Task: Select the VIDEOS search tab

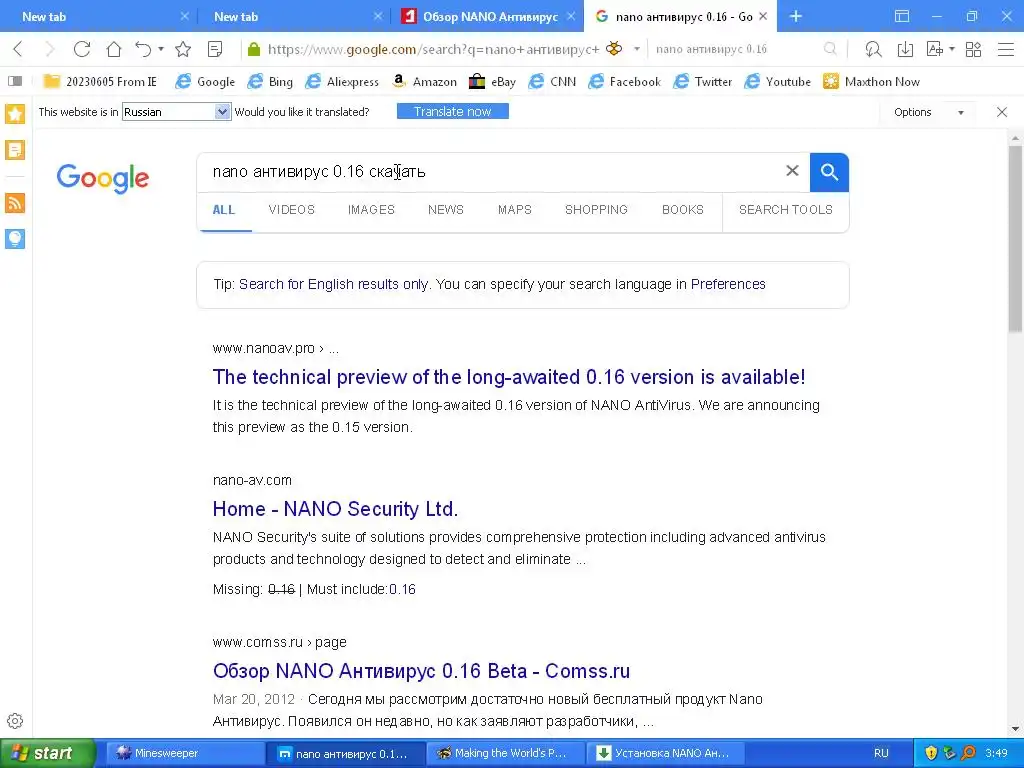Action: point(291,210)
